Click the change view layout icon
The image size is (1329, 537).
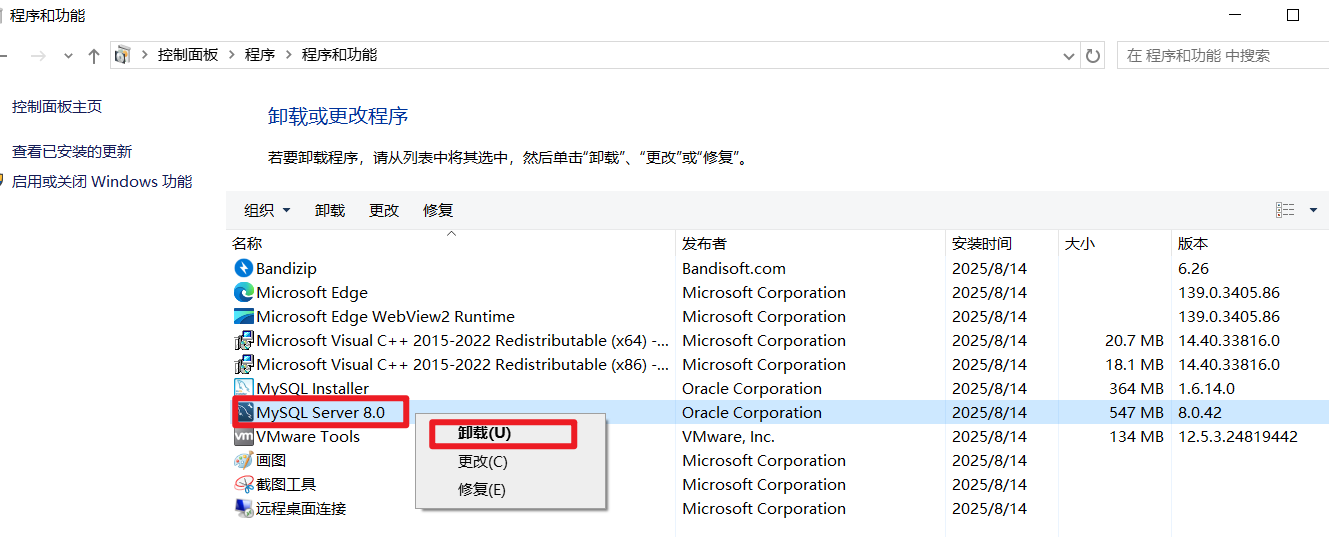pyautogui.click(x=1285, y=210)
